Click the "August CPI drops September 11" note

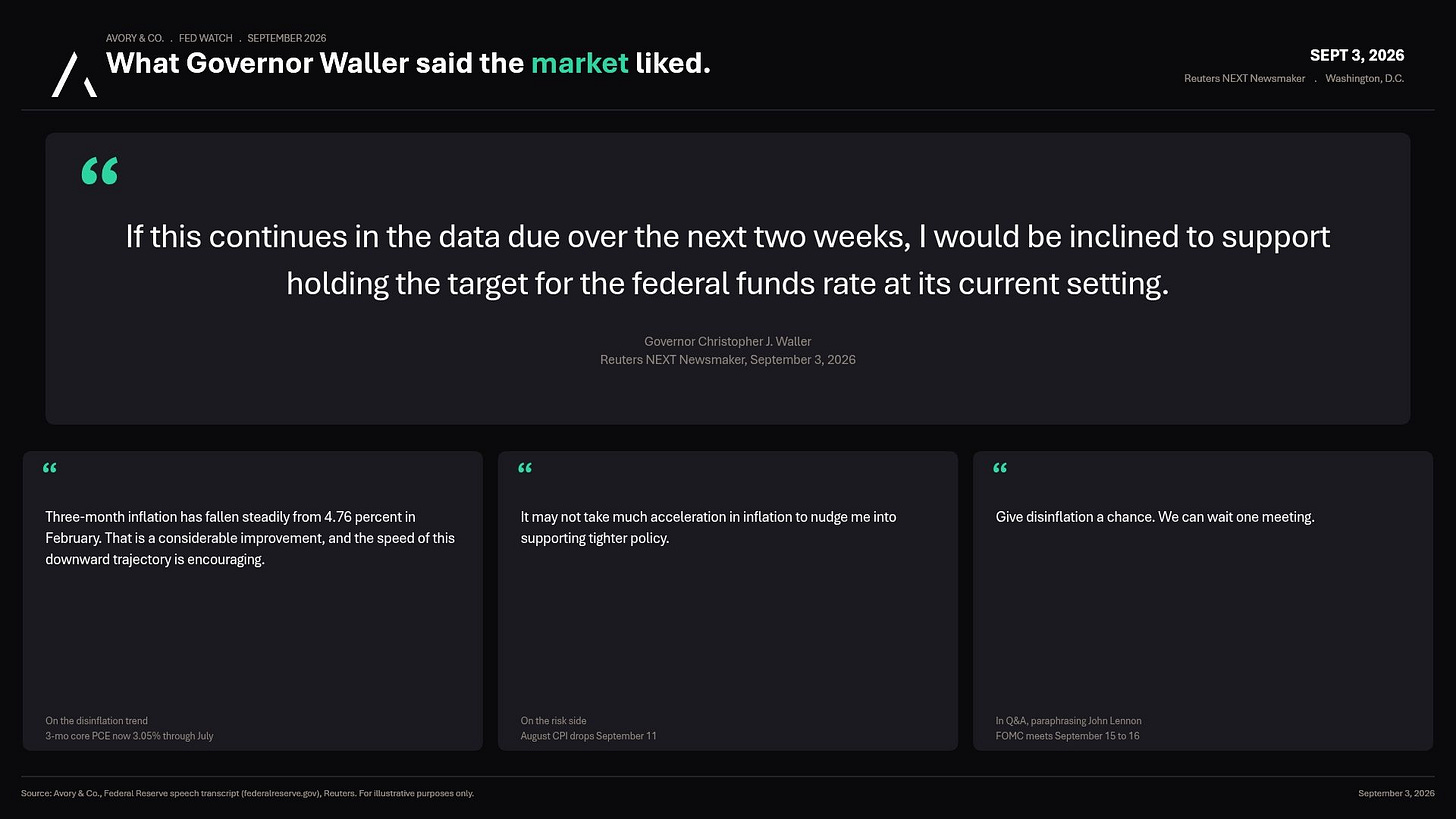[x=589, y=736]
